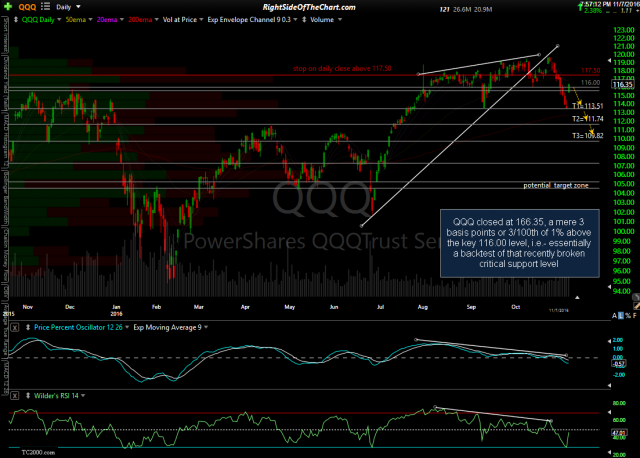
Task: Click the green up arrow near the time
Action: [x=580, y=6]
